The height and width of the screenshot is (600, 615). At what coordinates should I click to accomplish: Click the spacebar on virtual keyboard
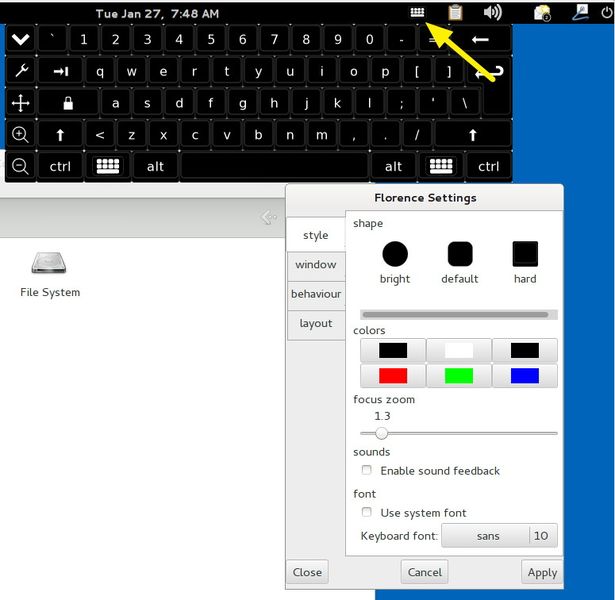[x=275, y=167]
